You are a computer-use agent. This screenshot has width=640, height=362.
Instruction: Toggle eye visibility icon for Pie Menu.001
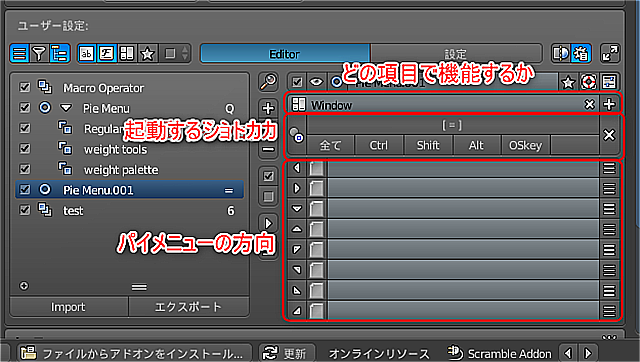click(316, 82)
